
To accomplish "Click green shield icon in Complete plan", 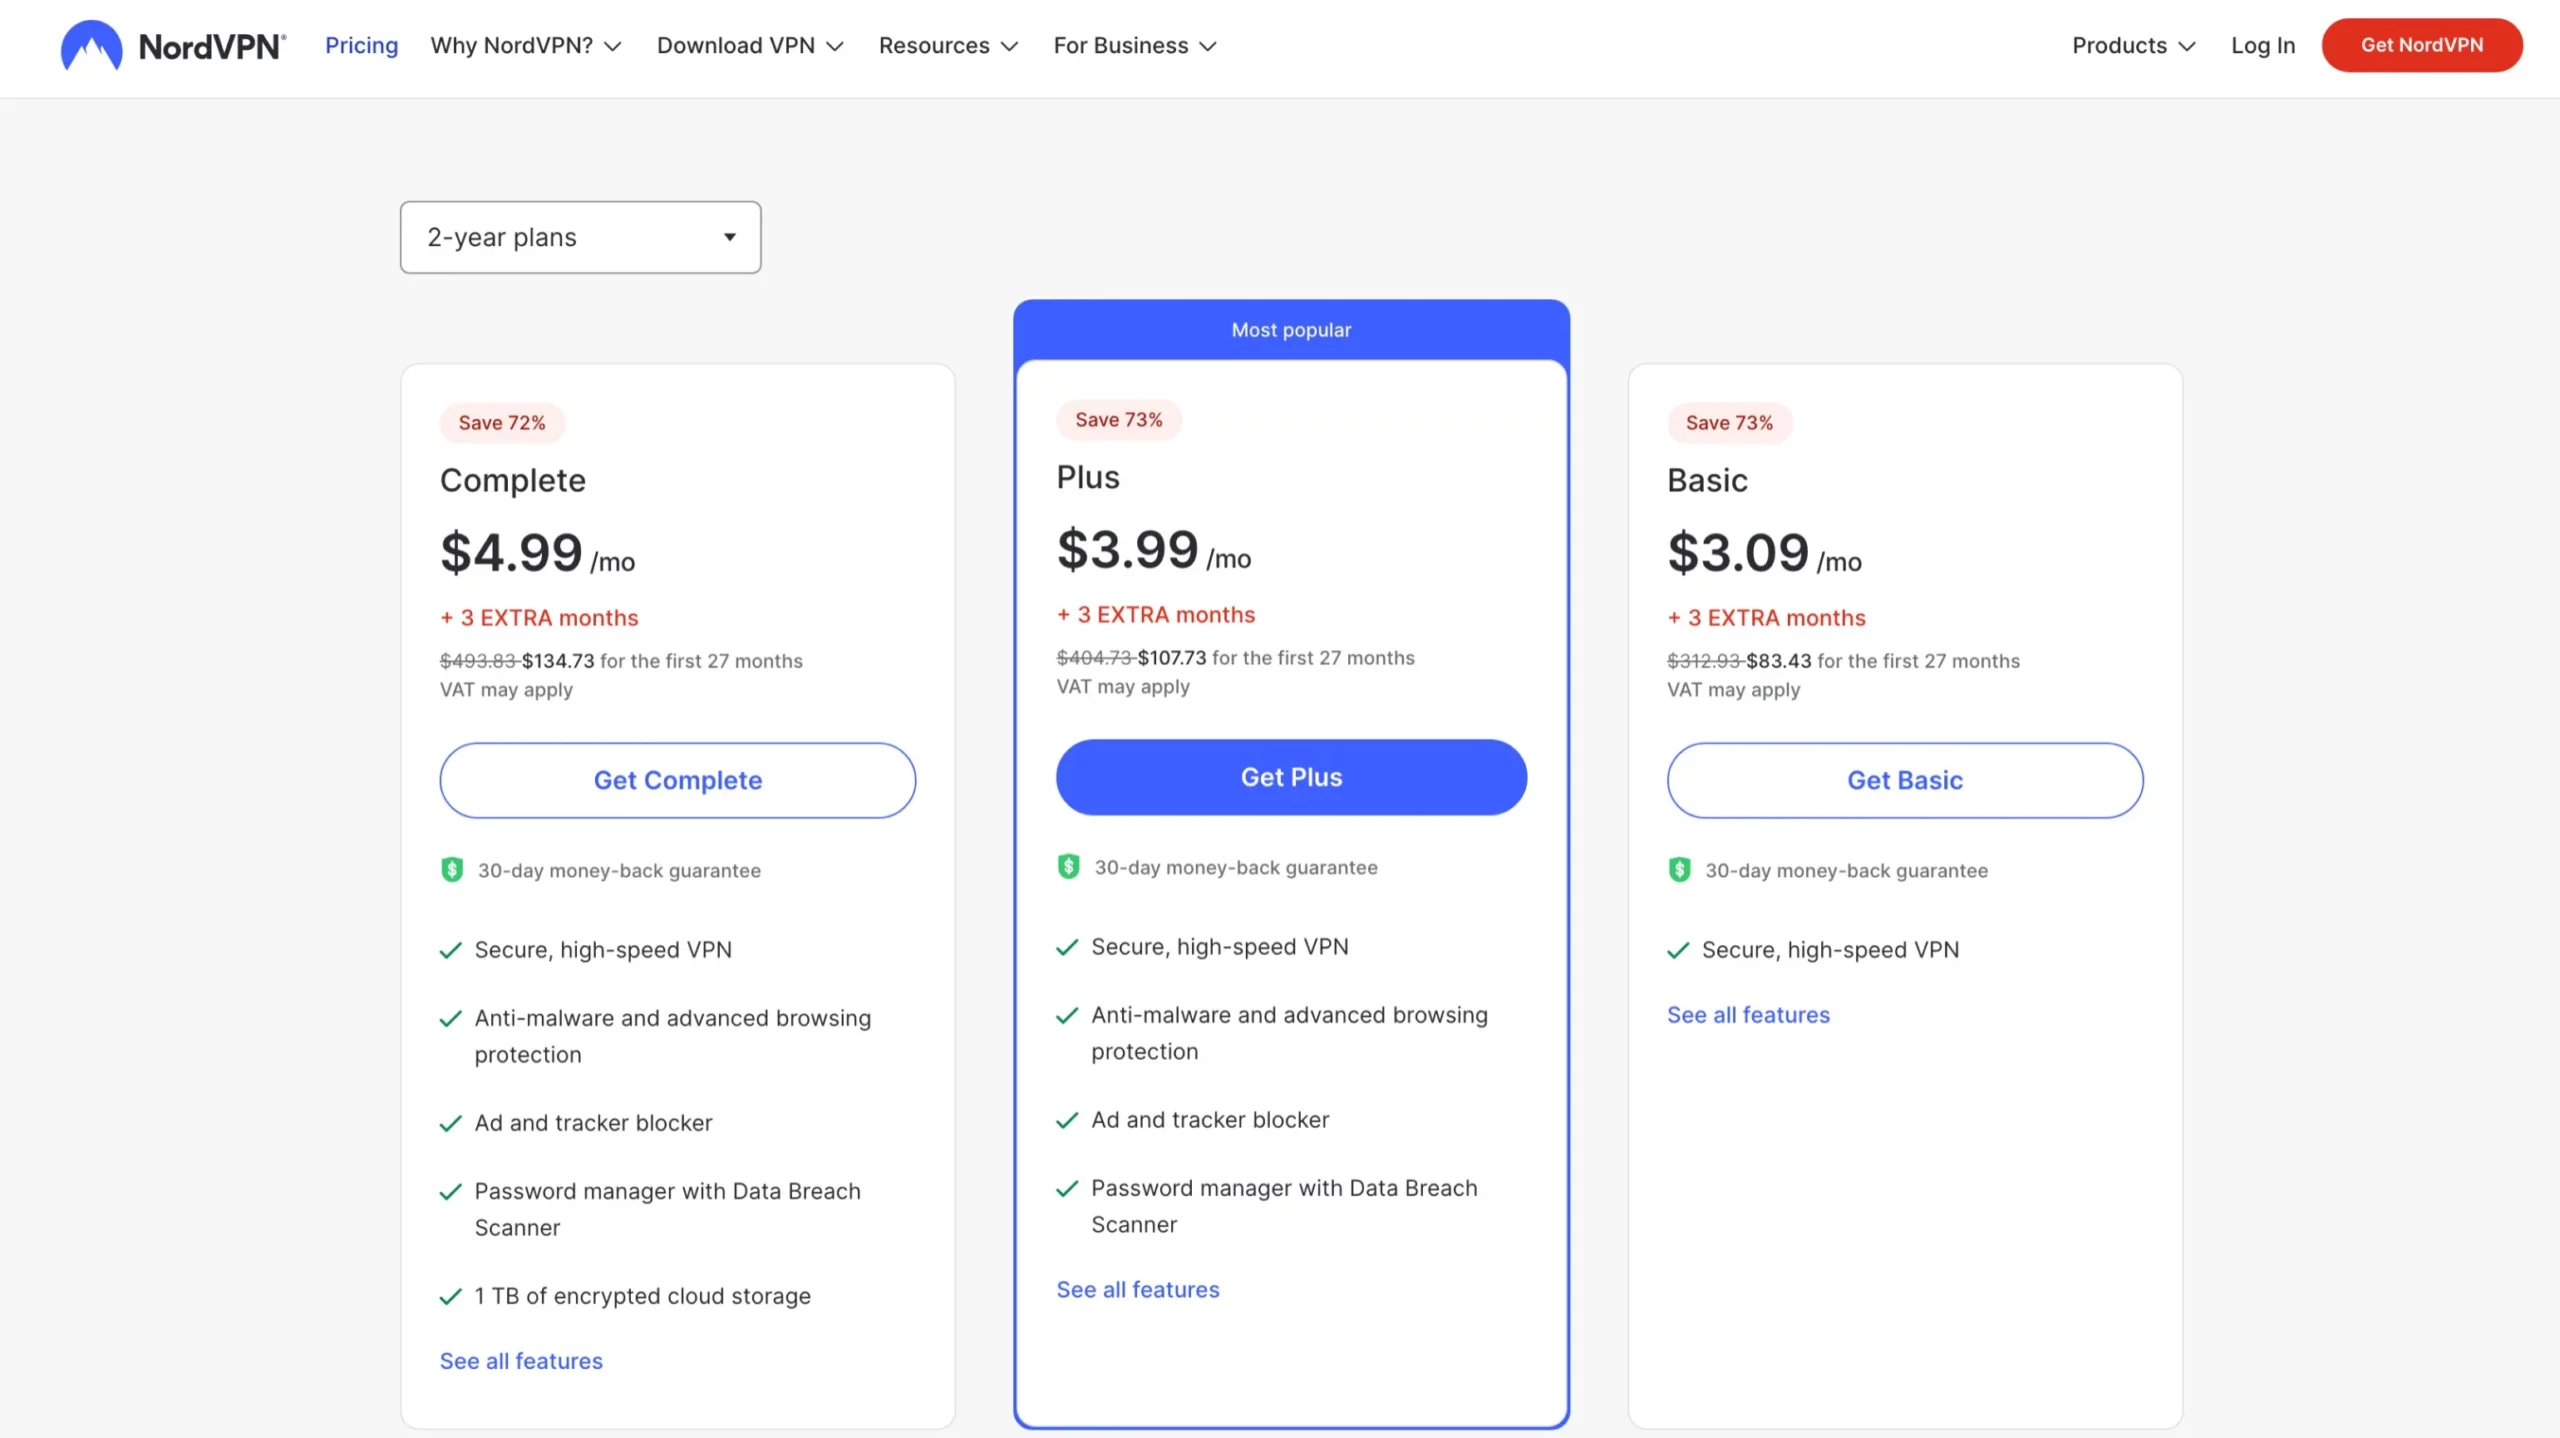I will pyautogui.click(x=452, y=870).
